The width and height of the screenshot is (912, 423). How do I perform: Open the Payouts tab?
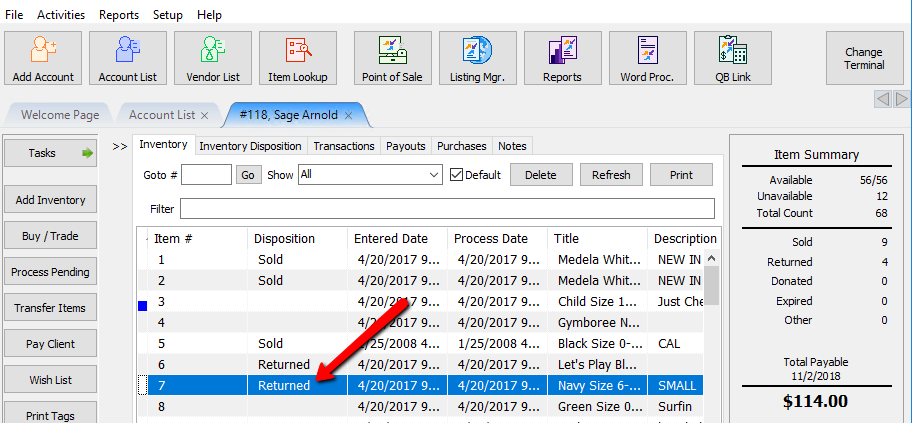point(406,146)
